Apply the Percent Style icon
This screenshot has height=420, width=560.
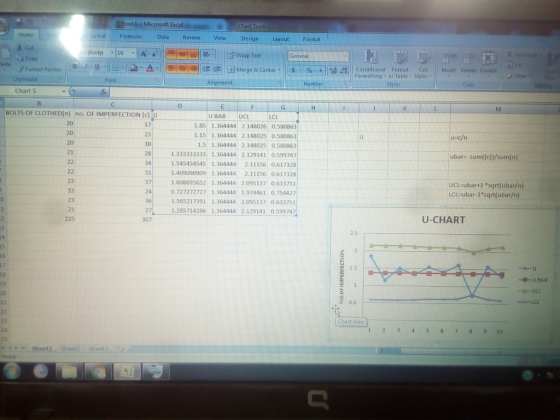click(x=309, y=70)
